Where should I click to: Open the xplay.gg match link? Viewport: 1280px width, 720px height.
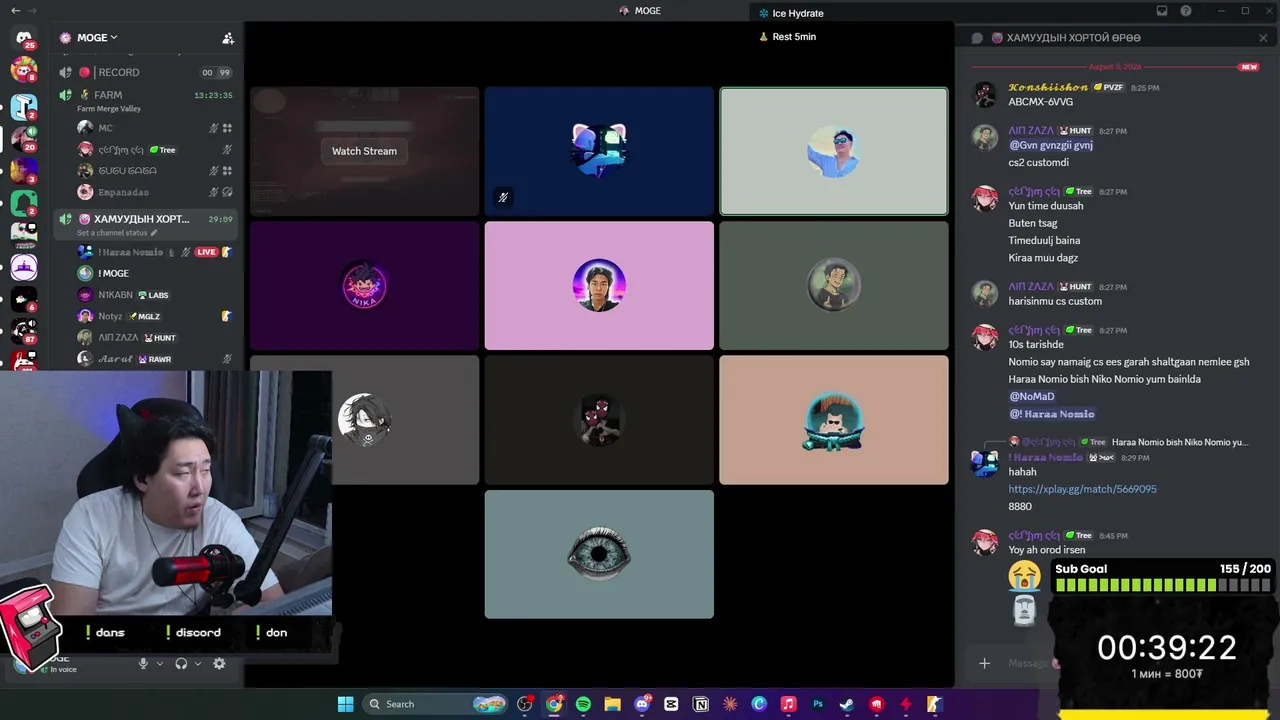point(1082,489)
